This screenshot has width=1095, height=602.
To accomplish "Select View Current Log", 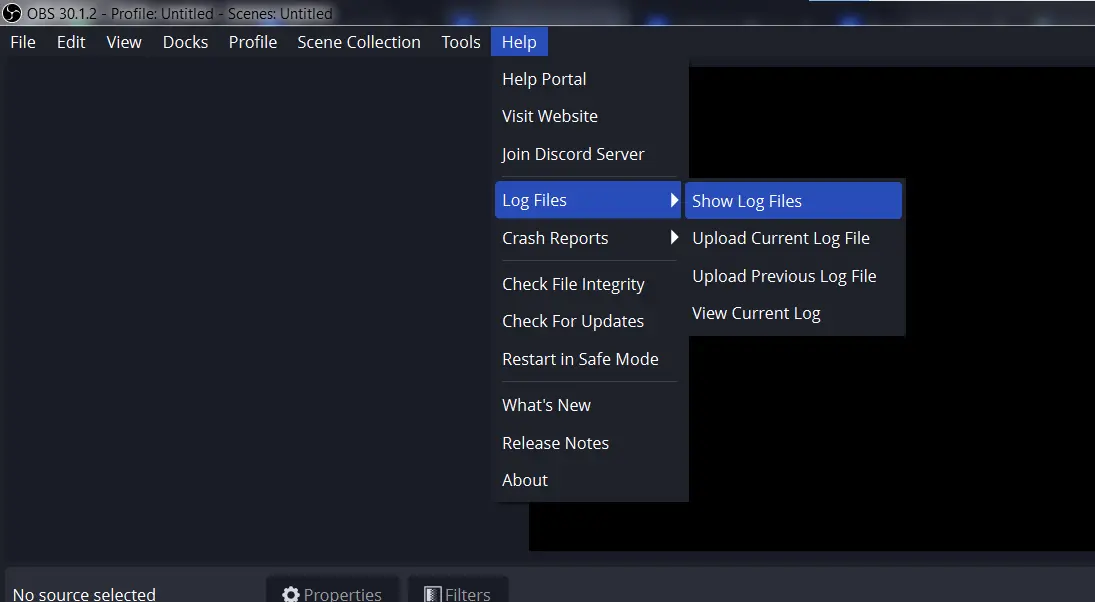I will (x=793, y=314).
